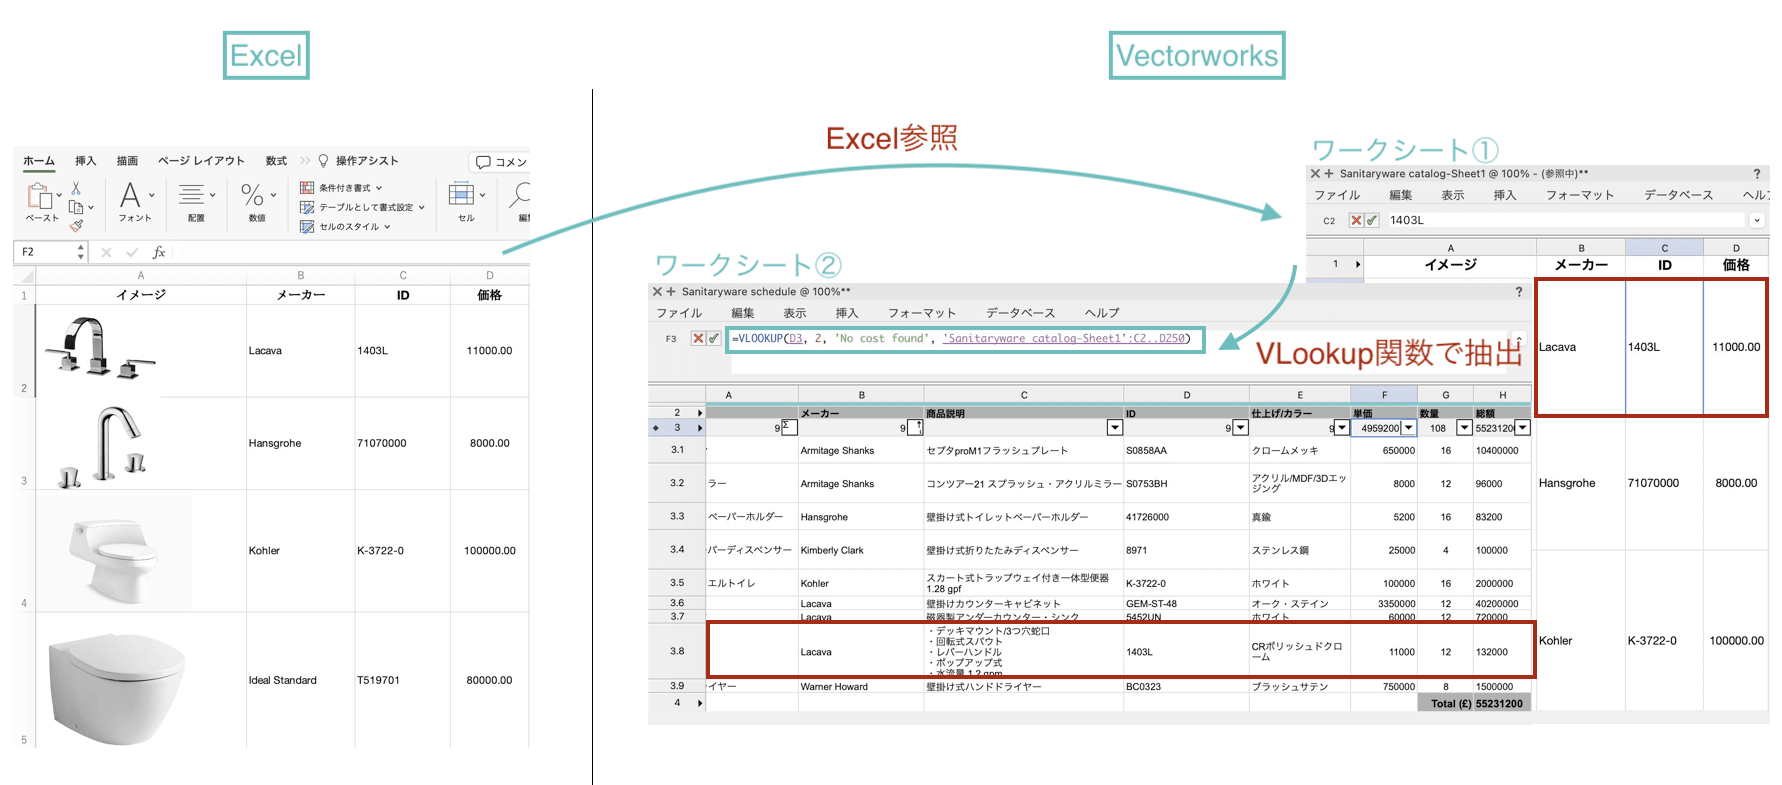Click the Excel formula bar confirm checkmark

pos(130,253)
